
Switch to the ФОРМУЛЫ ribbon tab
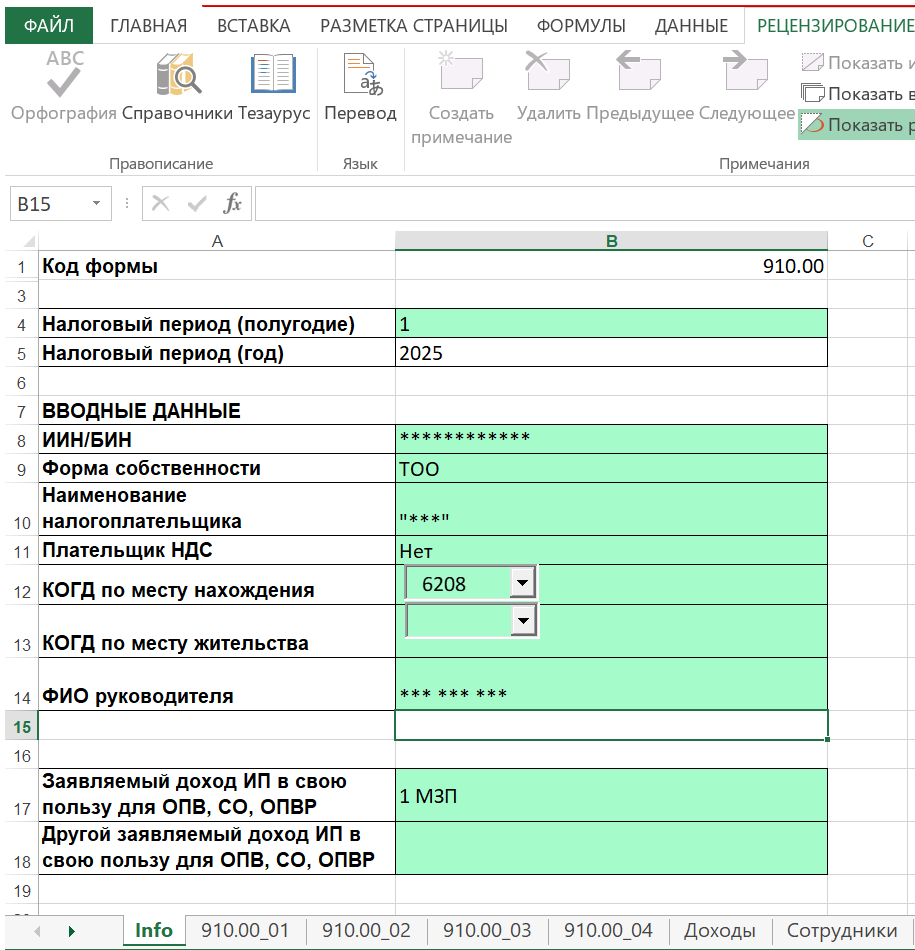click(581, 26)
